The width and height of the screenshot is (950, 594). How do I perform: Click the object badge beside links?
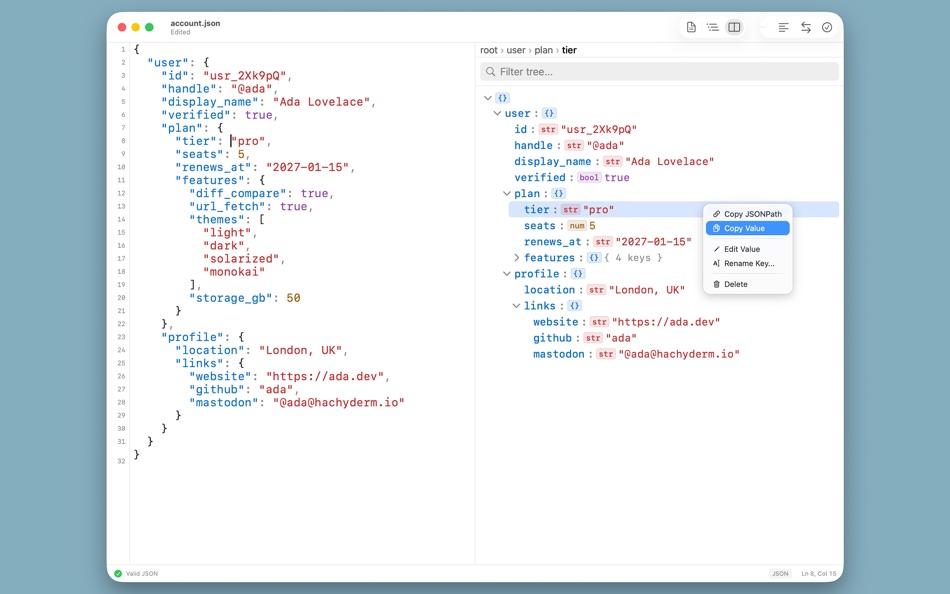[x=574, y=306]
